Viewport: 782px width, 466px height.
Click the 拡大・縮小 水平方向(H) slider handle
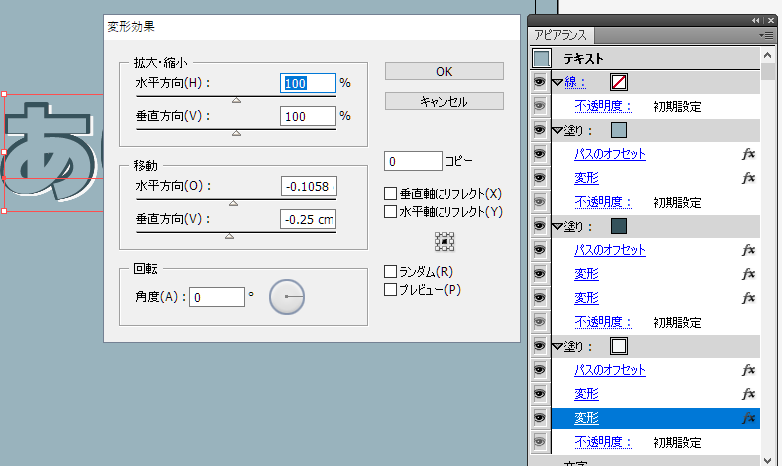pos(236,100)
